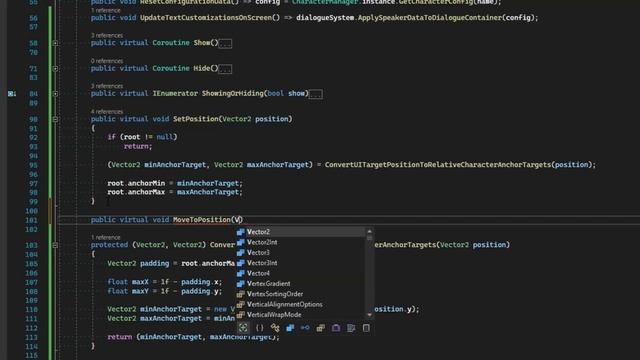640x360 pixels.
Task: Open '3 references' CodeLens above ShowingOrHiding
Action: tap(107, 86)
